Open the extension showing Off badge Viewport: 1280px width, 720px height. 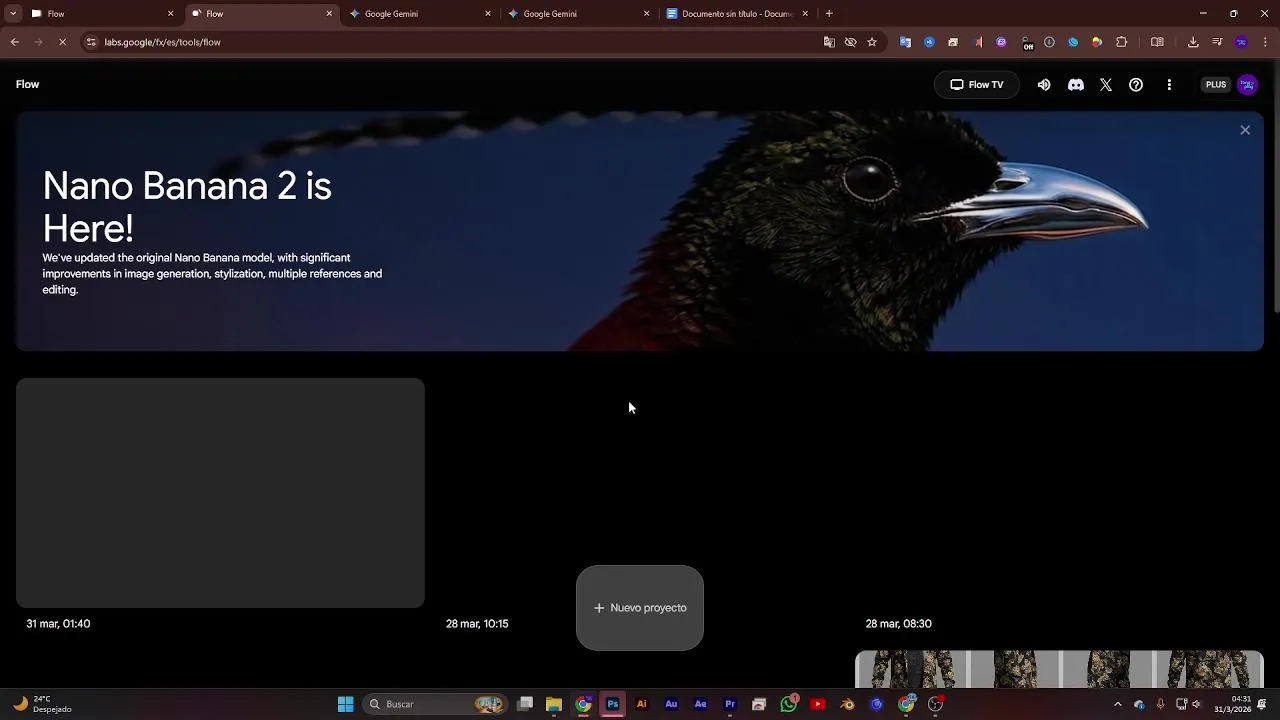(1026, 43)
